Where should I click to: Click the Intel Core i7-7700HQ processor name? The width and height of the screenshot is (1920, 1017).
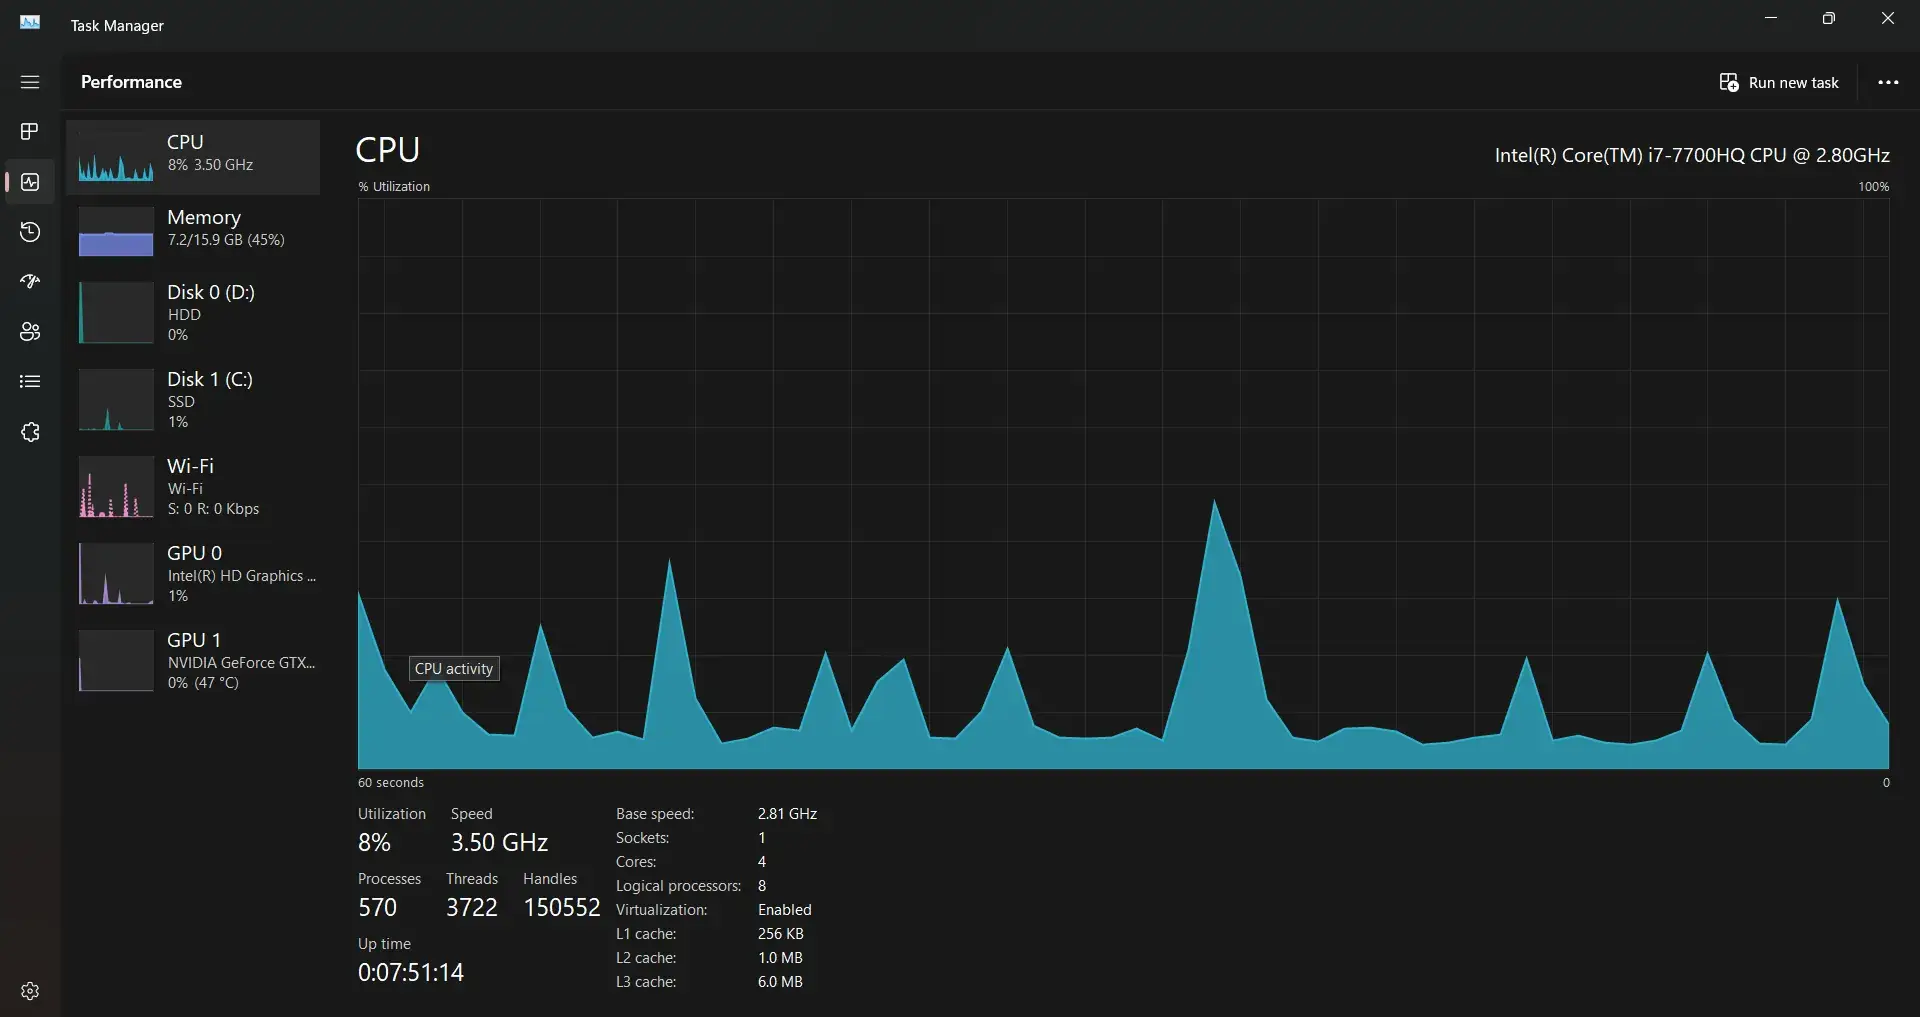pyautogui.click(x=1692, y=155)
